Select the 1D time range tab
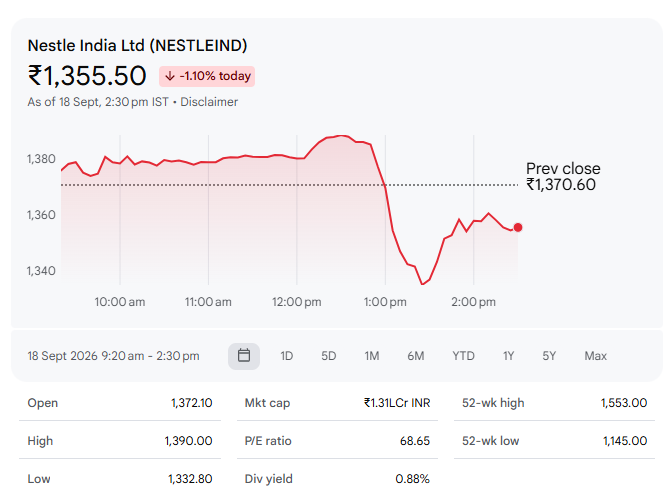Screen dimensions: 667x497 click(287, 356)
